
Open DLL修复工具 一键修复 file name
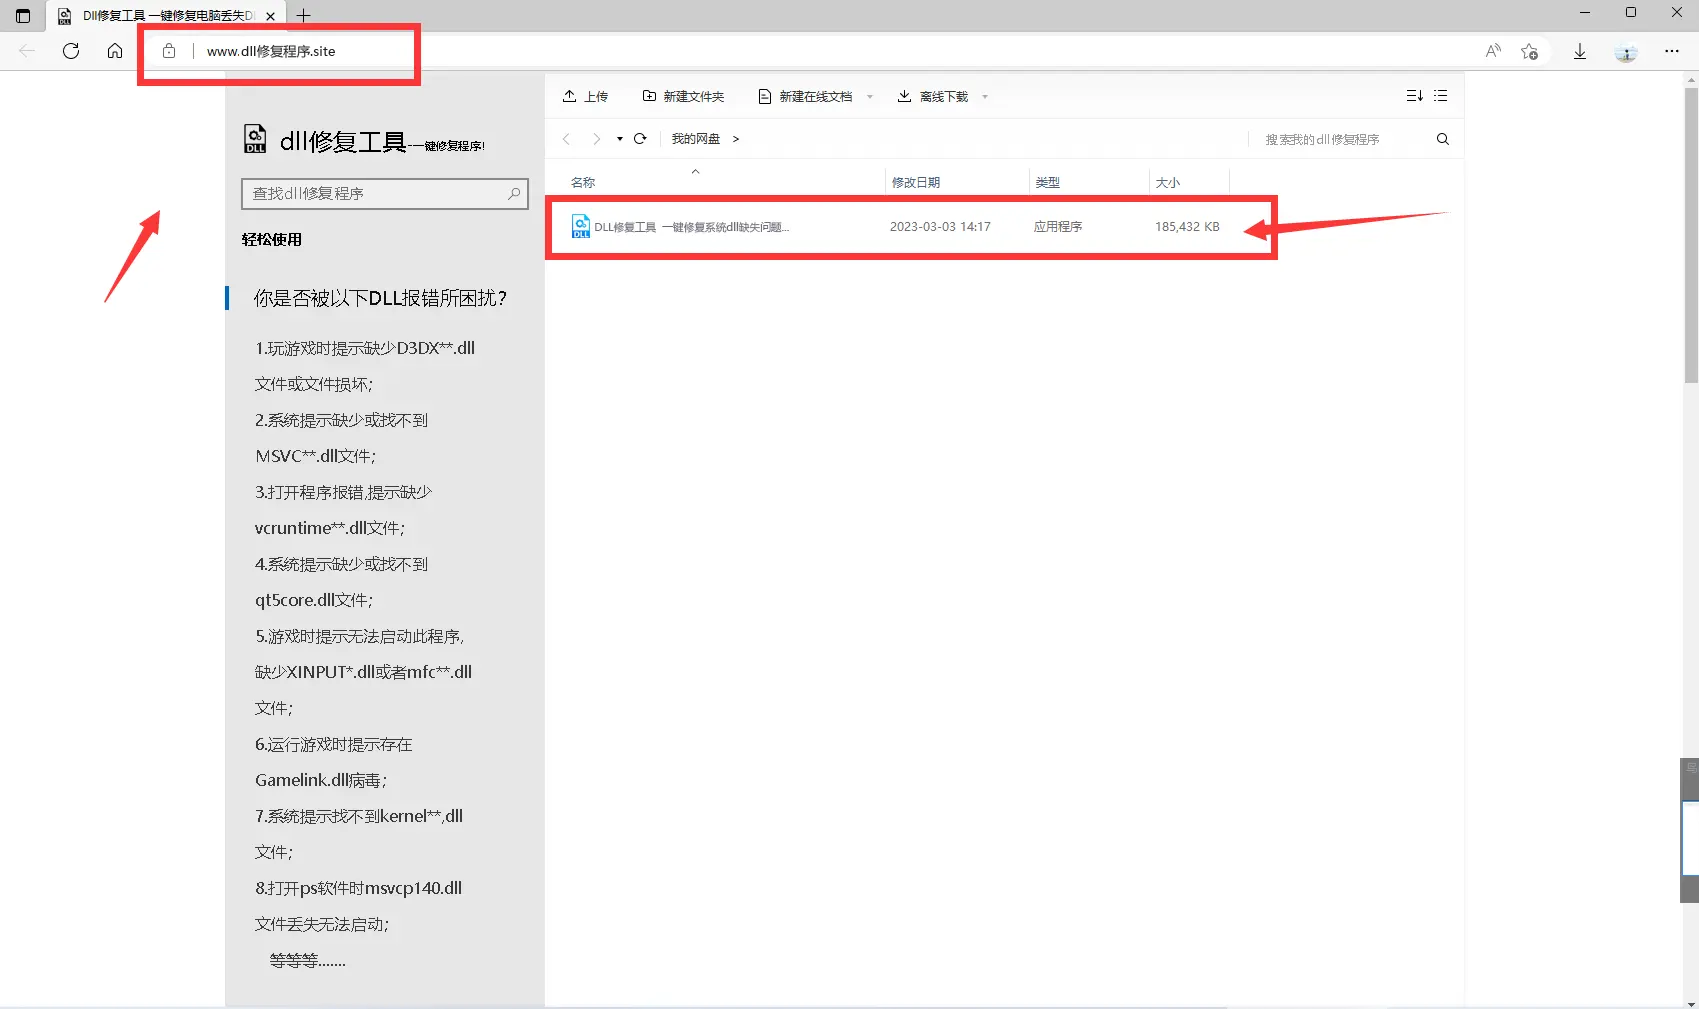(692, 227)
